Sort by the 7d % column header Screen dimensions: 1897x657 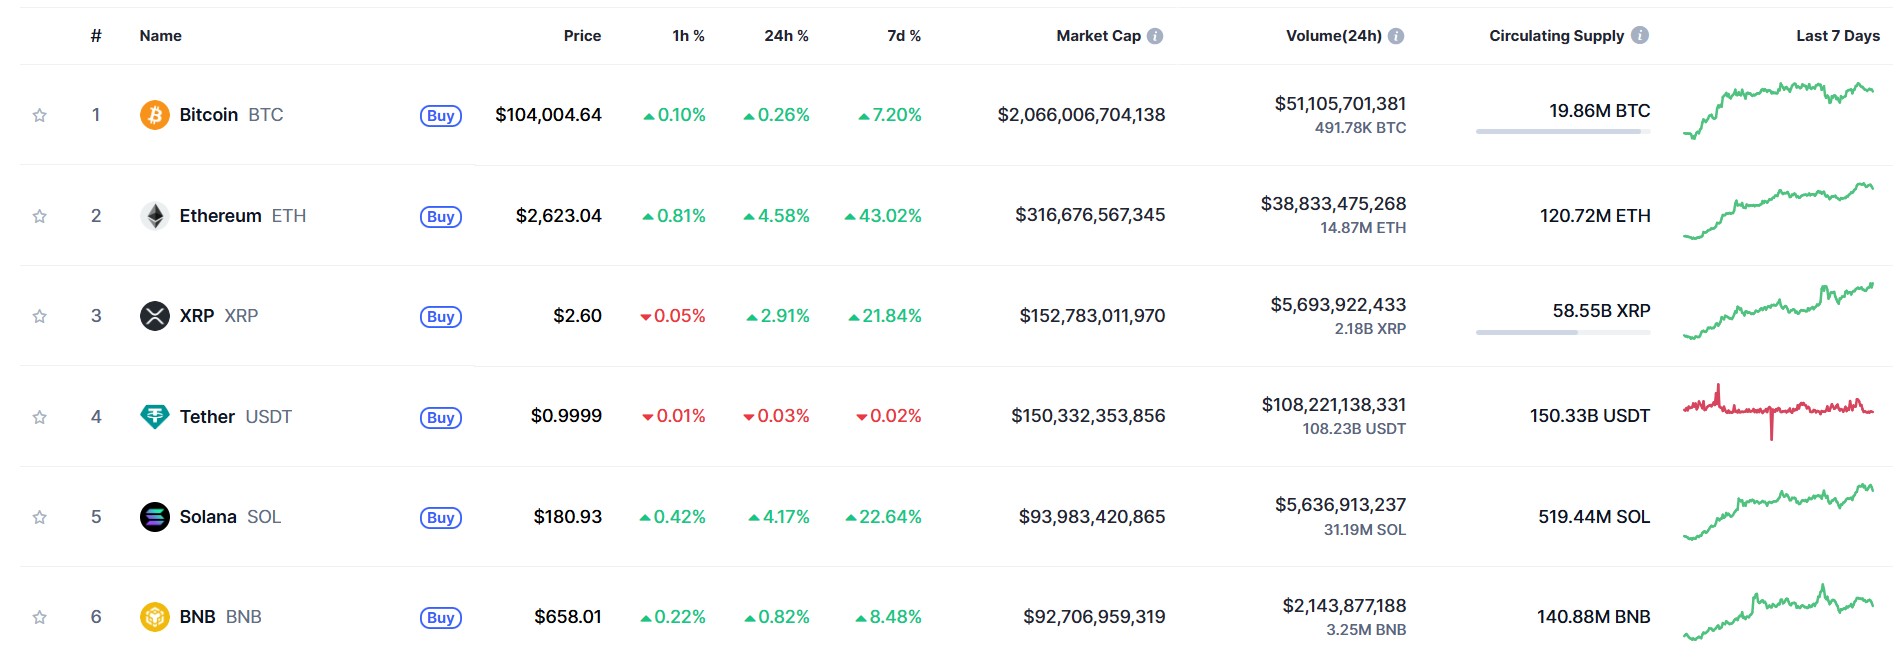click(903, 36)
